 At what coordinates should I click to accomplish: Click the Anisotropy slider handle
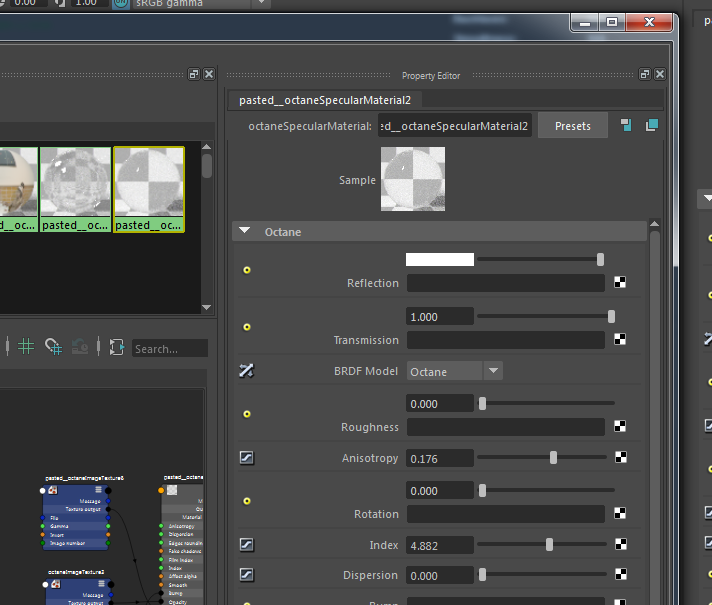click(x=553, y=457)
